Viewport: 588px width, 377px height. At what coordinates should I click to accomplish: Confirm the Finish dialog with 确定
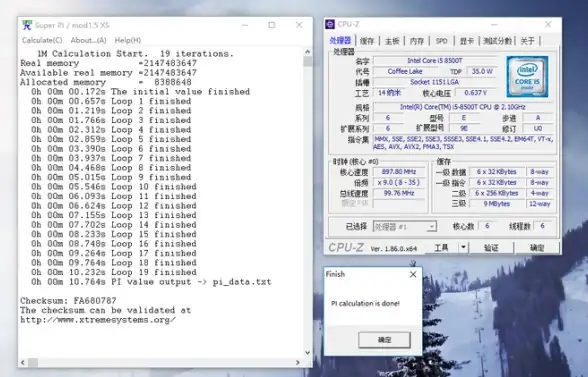point(384,340)
